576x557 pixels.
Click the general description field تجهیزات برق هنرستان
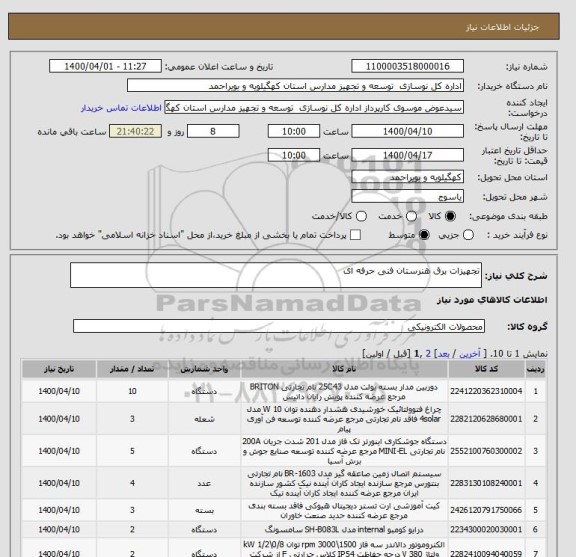276,275
